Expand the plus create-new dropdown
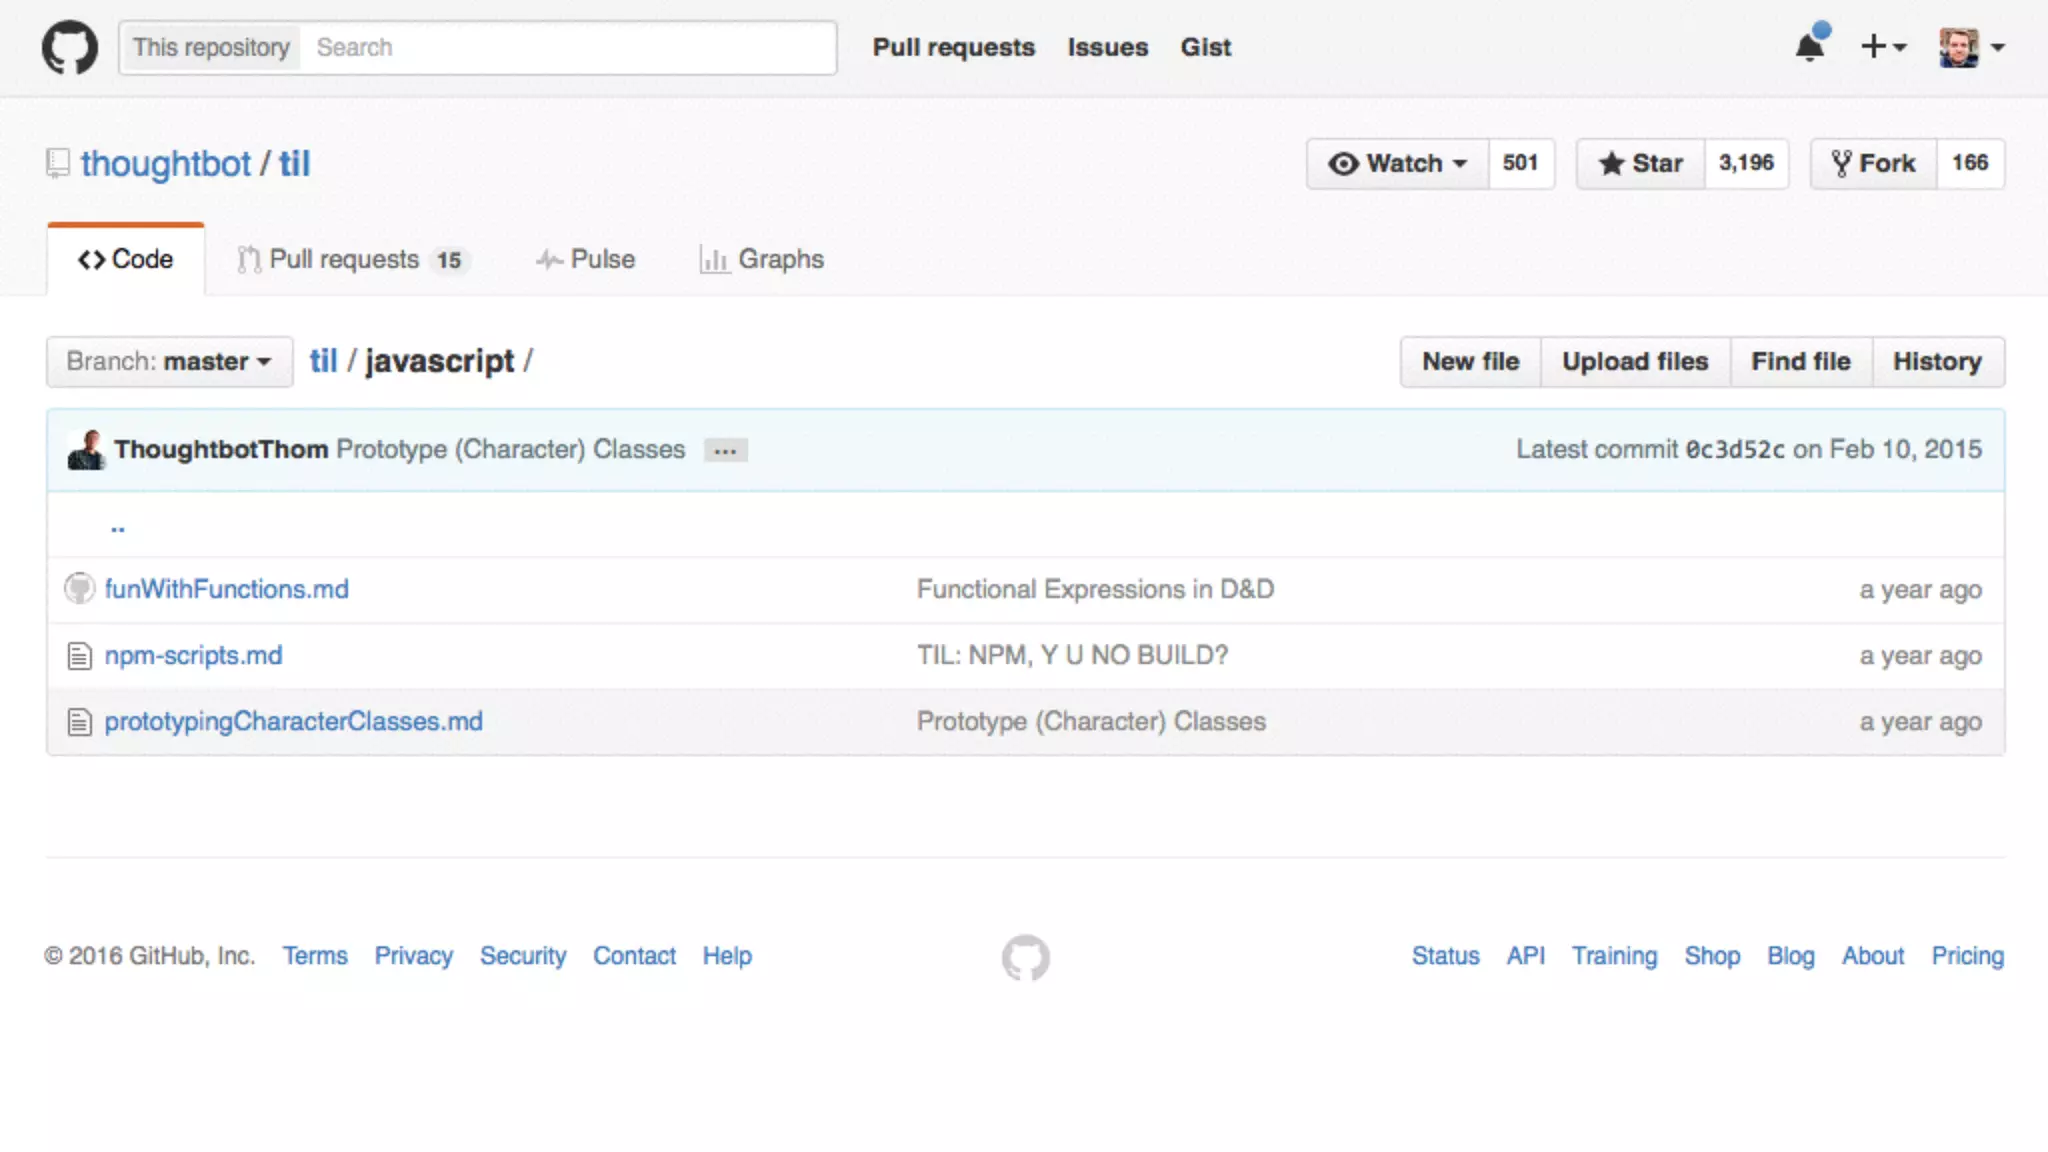 1883,47
